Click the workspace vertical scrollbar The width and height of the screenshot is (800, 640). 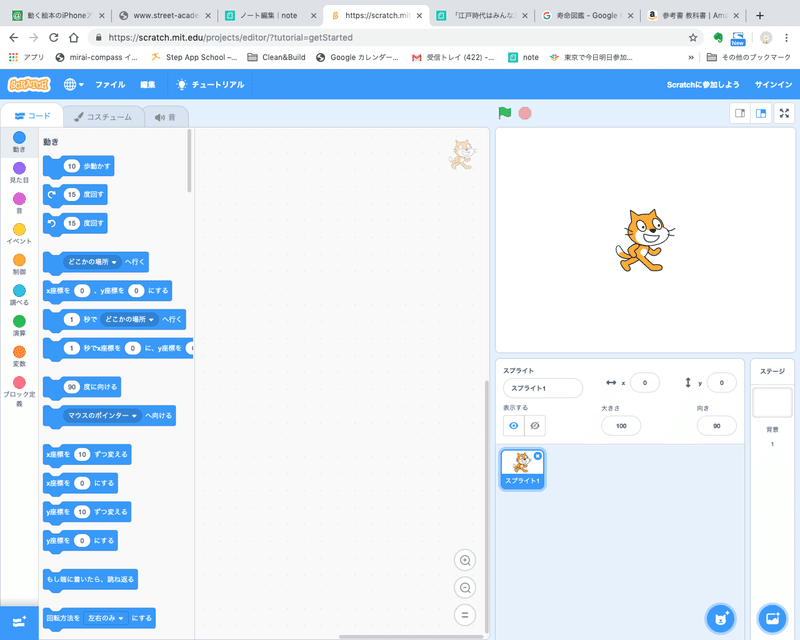486,505
